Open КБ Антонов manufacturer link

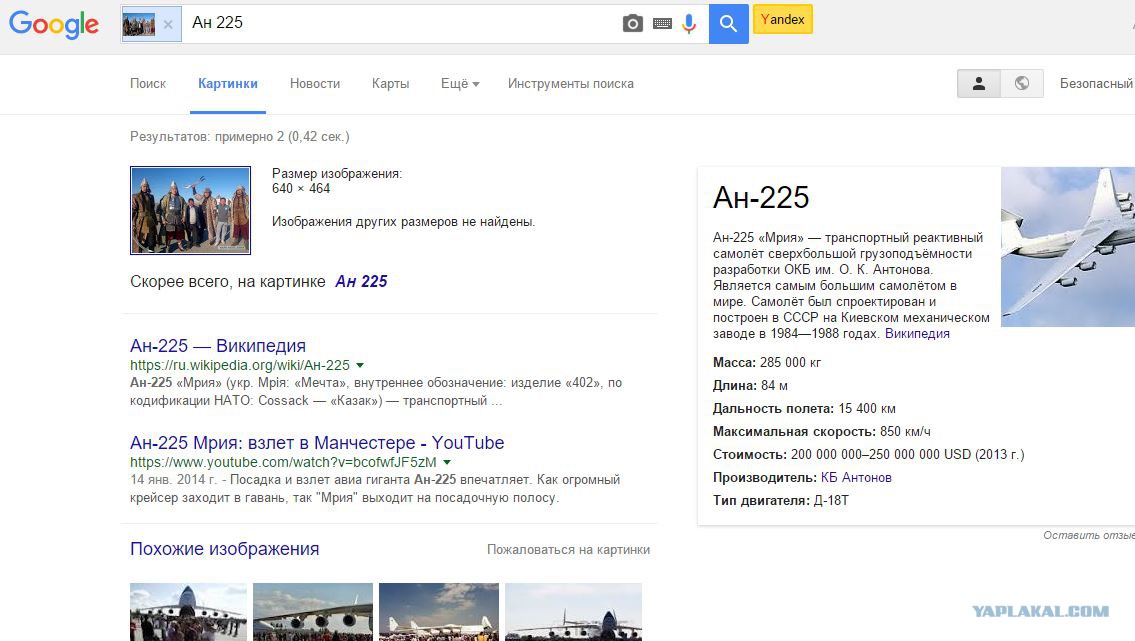856,477
